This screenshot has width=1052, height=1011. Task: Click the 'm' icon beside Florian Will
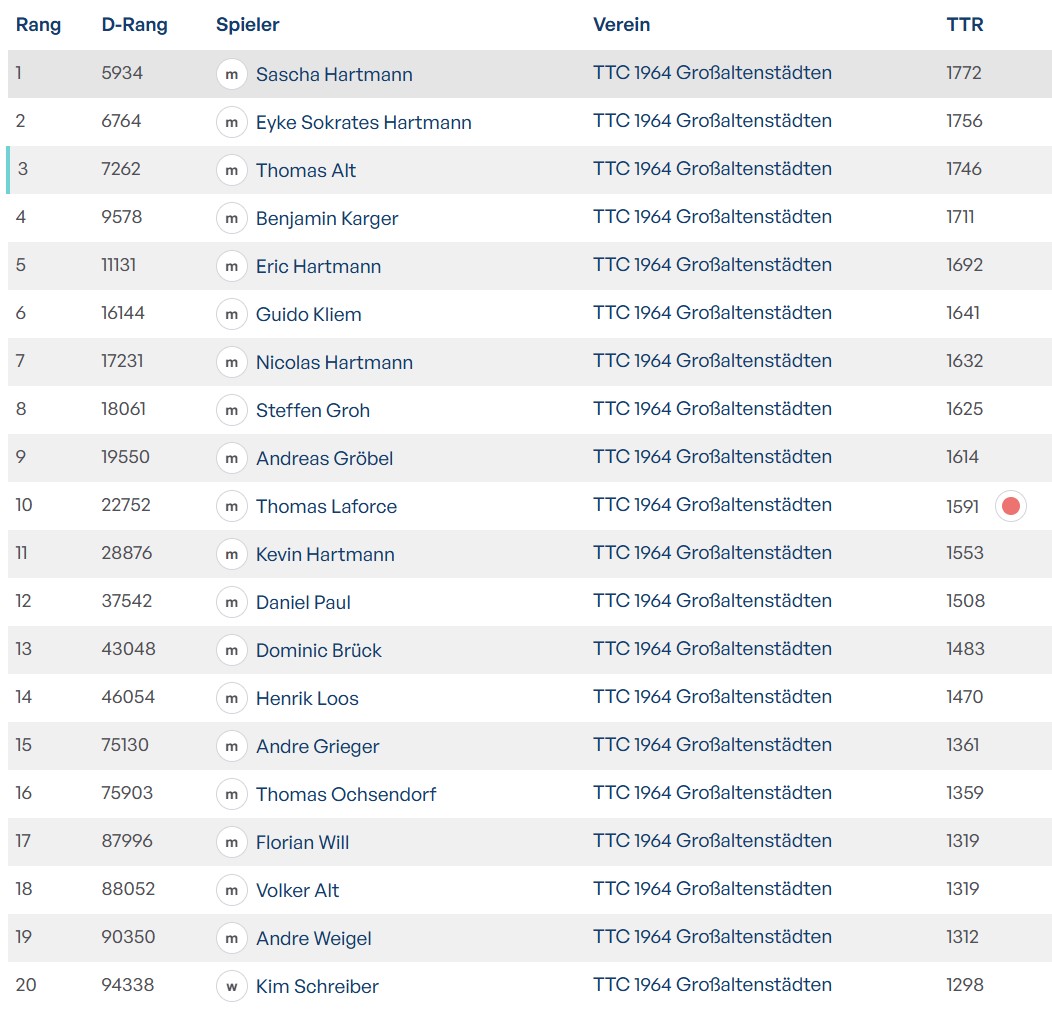pyautogui.click(x=231, y=842)
